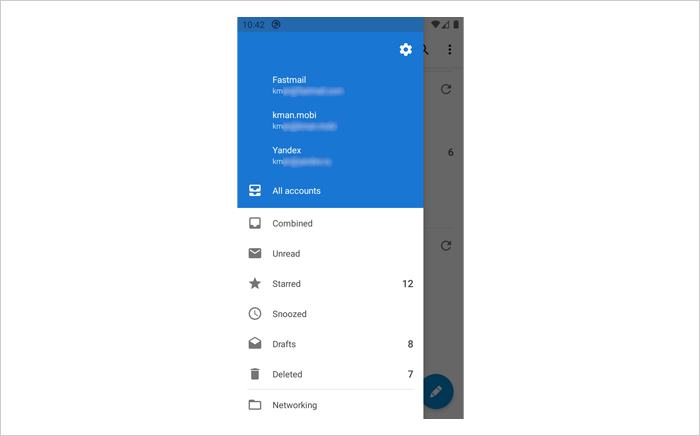Select the kman.mobi account
Image resolution: width=700 pixels, height=436 pixels.
(330, 120)
